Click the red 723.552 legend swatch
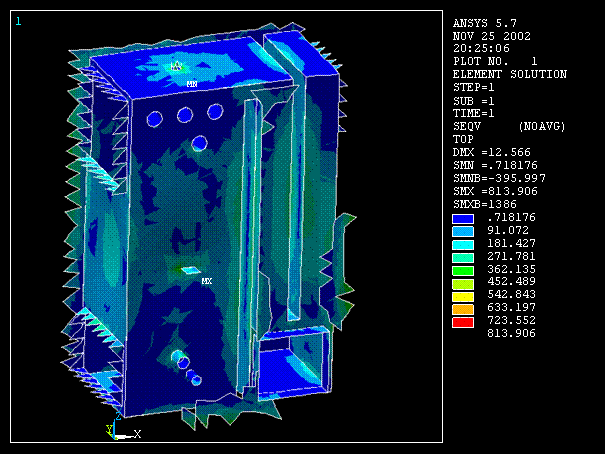This screenshot has width=605, height=454. click(463, 322)
